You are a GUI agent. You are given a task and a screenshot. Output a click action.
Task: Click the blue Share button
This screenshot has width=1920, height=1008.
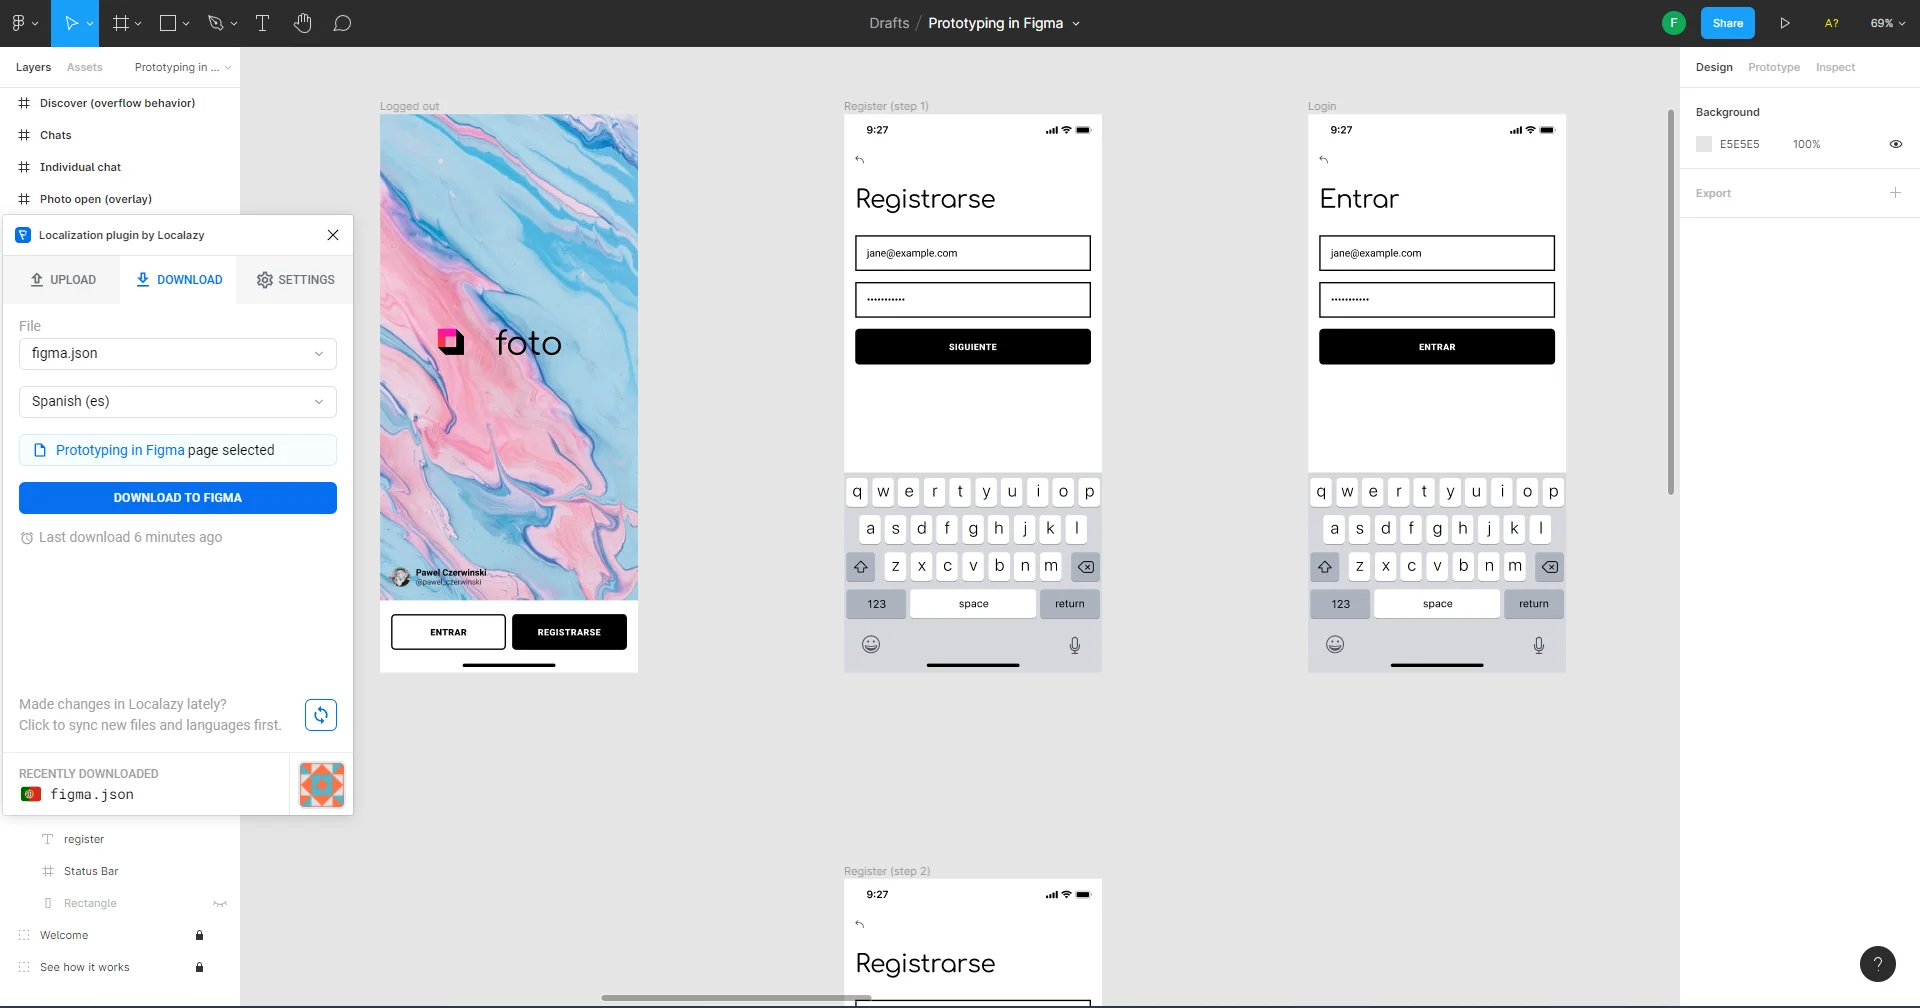pos(1727,23)
